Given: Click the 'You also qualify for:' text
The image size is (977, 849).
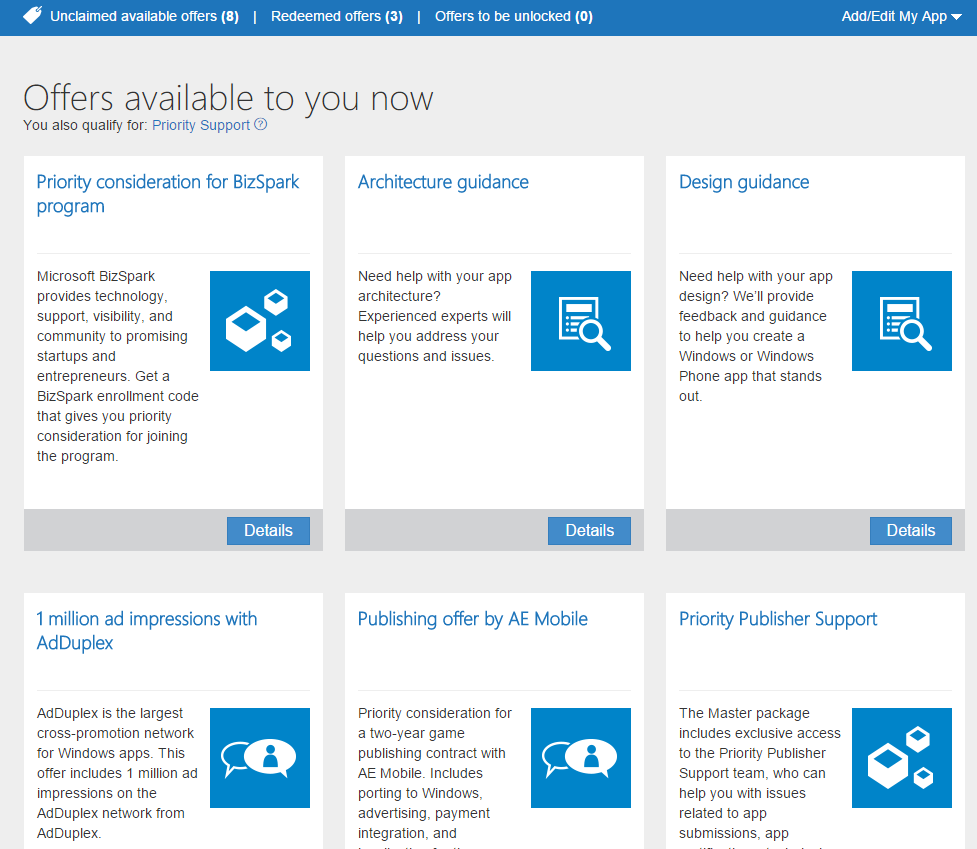Looking at the screenshot, I should tap(85, 125).
